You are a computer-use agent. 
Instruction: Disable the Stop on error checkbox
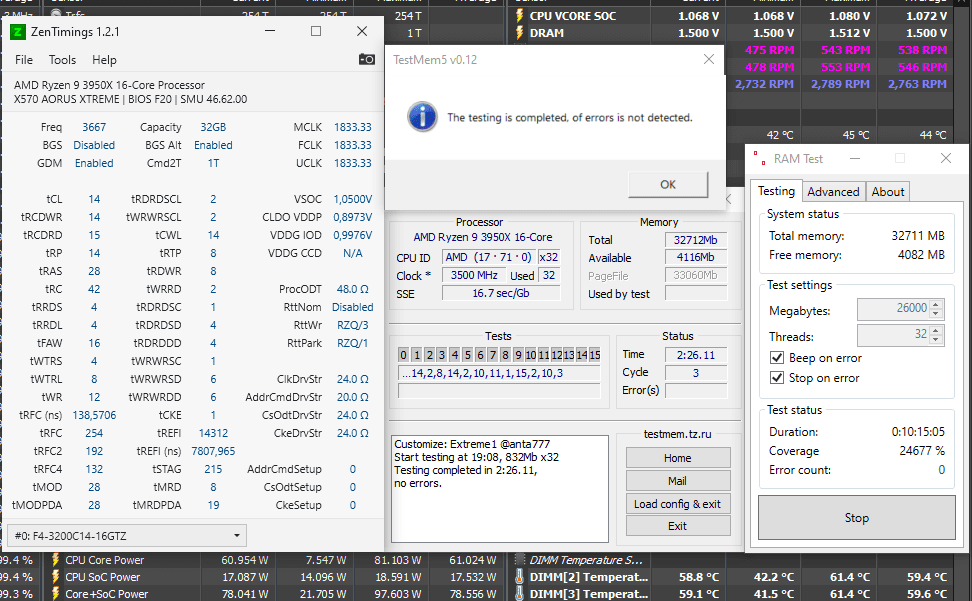click(777, 378)
